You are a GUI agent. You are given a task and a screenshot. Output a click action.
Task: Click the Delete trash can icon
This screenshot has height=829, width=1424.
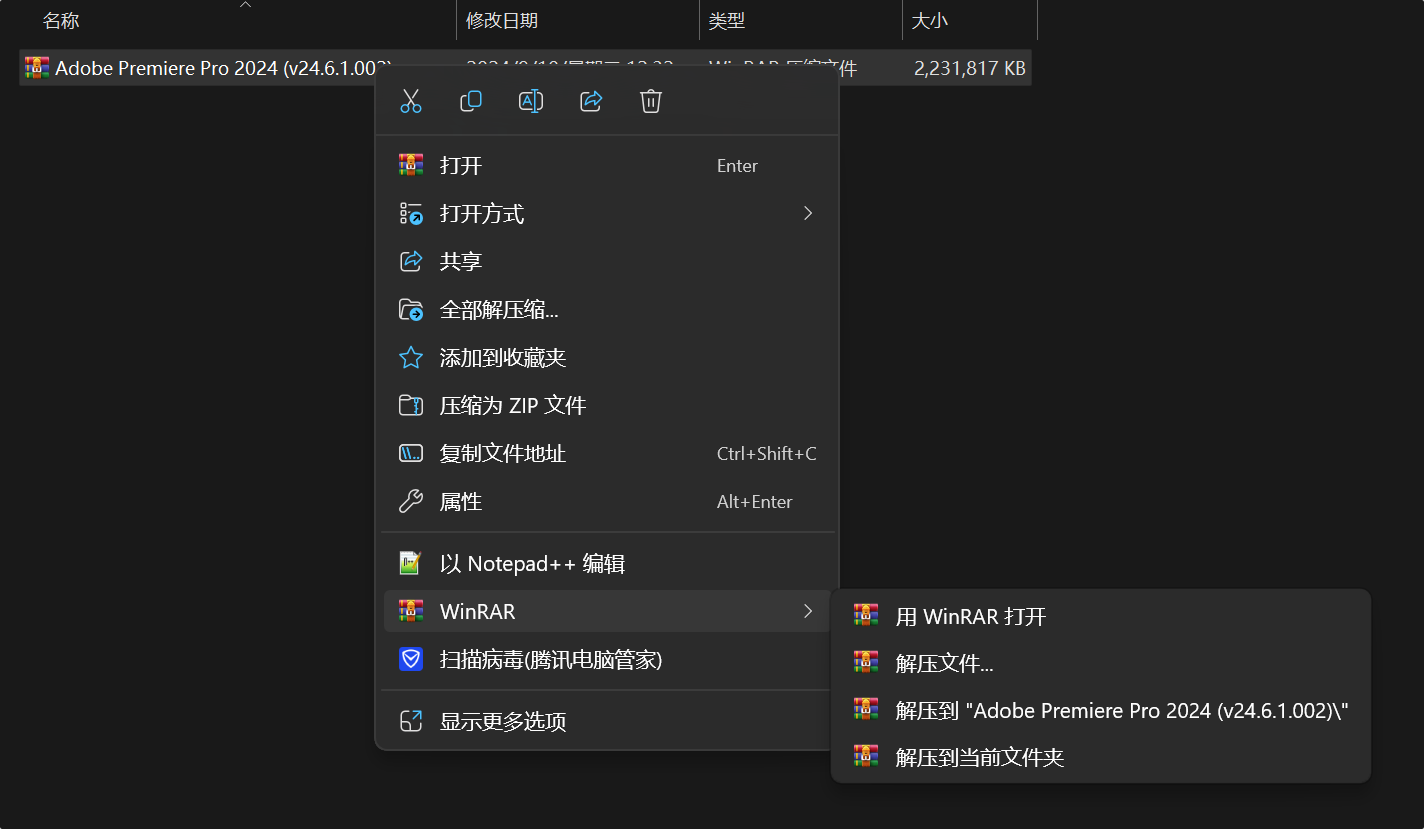(x=651, y=101)
